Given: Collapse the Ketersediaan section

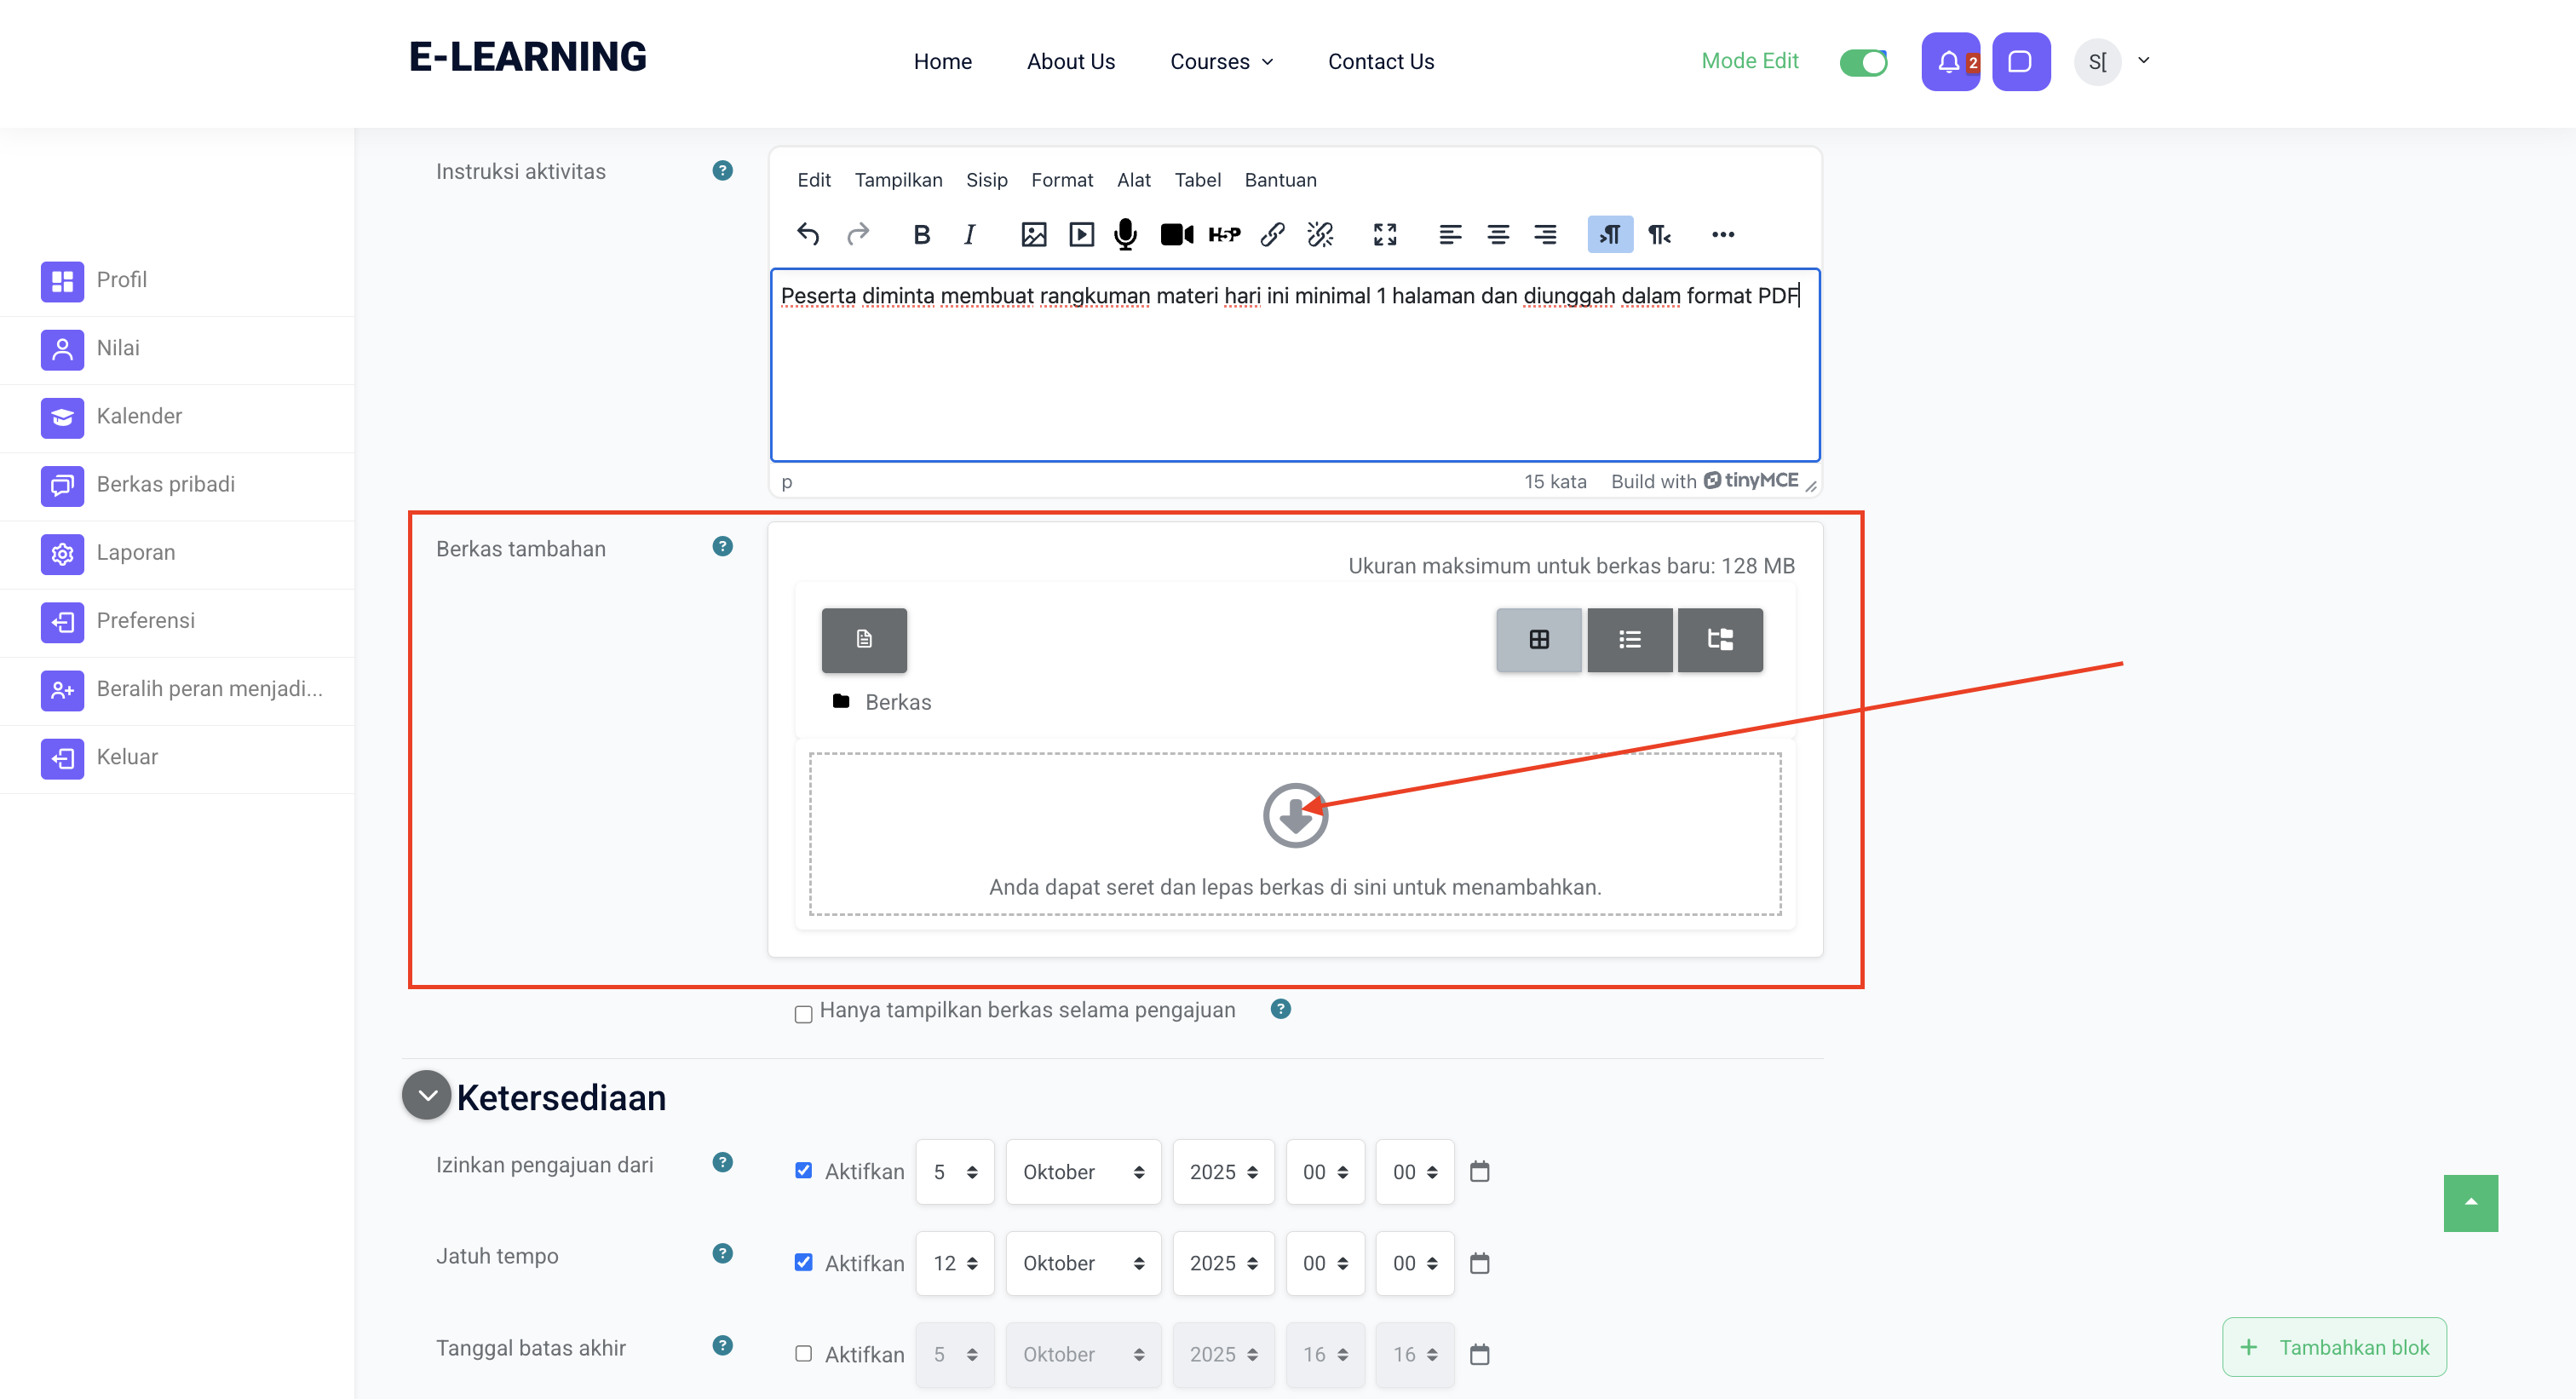Looking at the screenshot, I should coord(427,1095).
